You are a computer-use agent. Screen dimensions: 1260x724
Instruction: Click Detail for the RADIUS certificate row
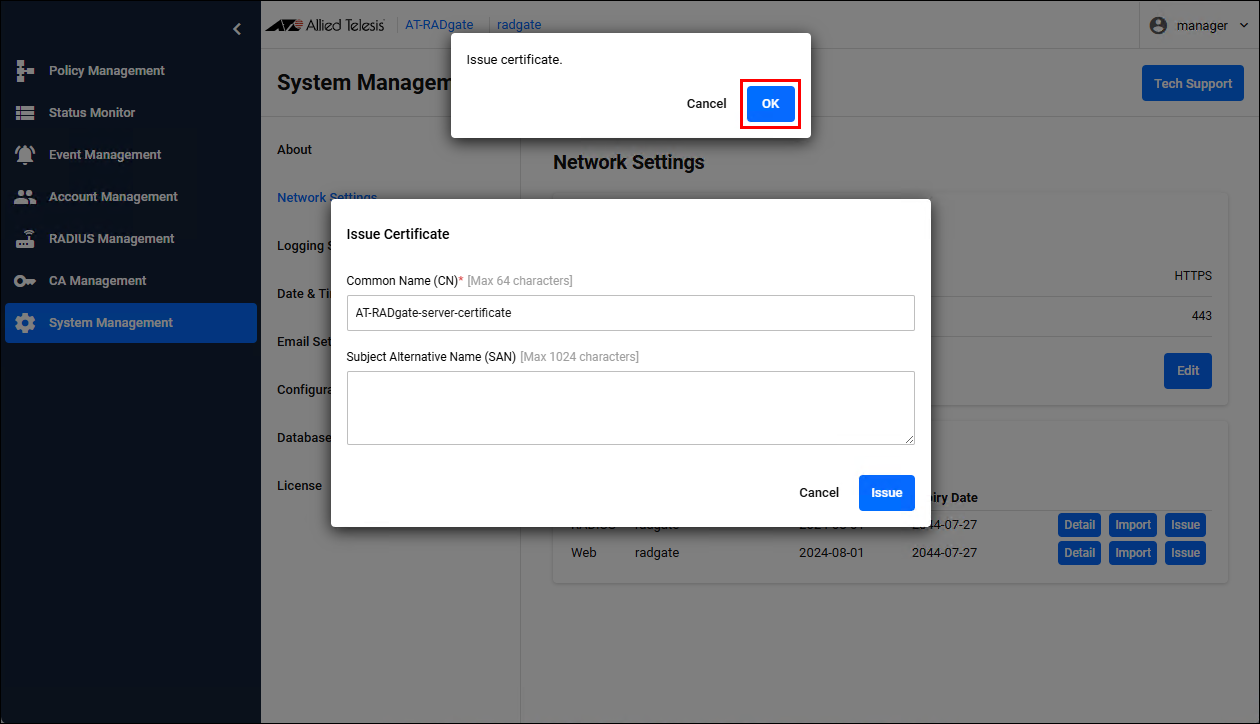pyautogui.click(x=1080, y=525)
